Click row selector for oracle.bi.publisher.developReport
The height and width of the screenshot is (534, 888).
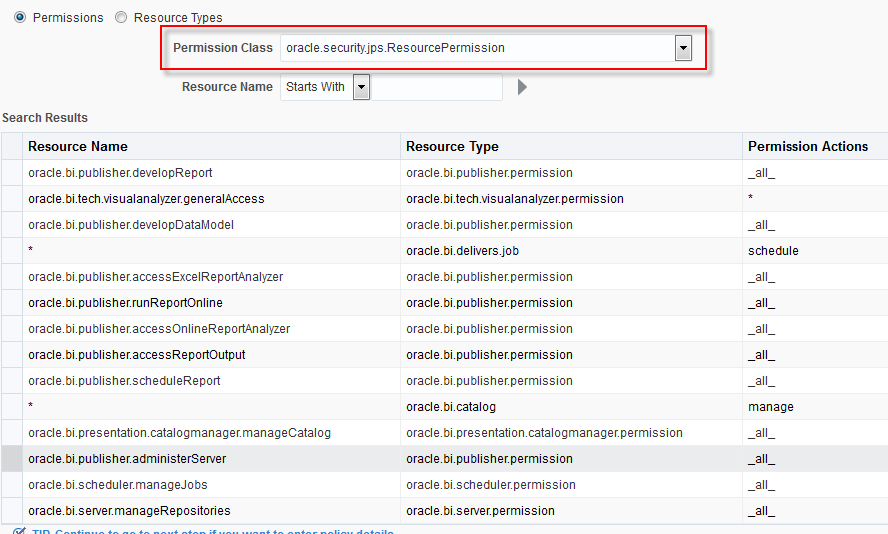12,173
